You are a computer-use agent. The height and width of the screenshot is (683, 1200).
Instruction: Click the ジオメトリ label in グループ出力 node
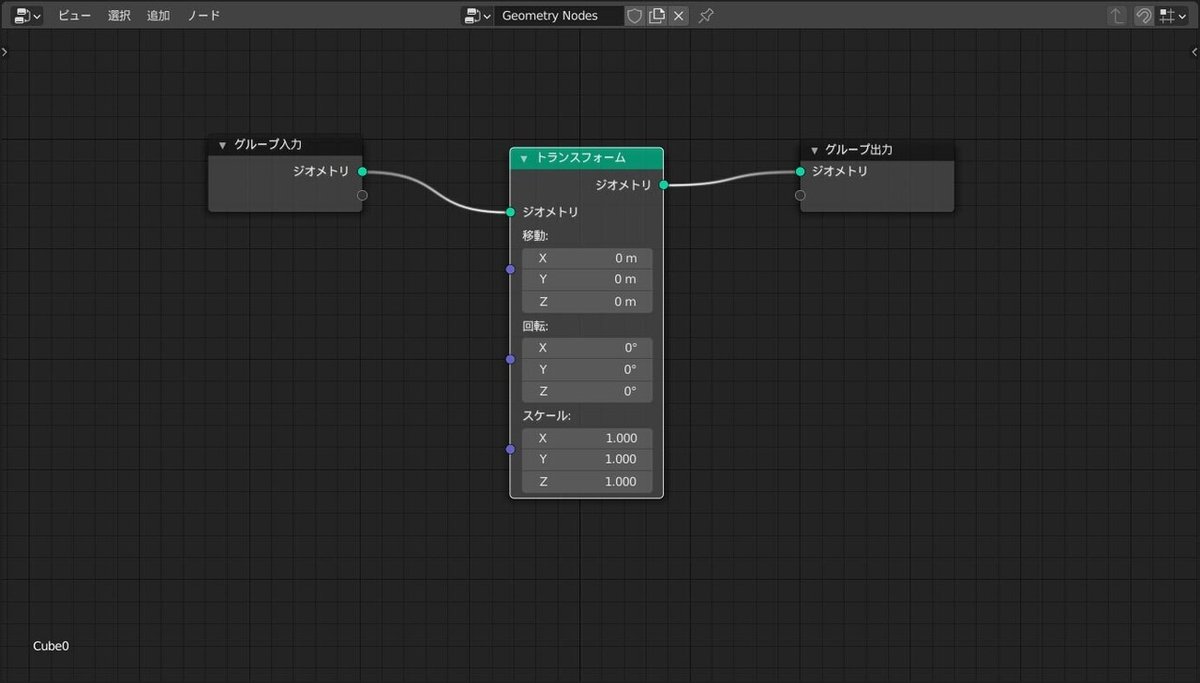click(x=840, y=171)
